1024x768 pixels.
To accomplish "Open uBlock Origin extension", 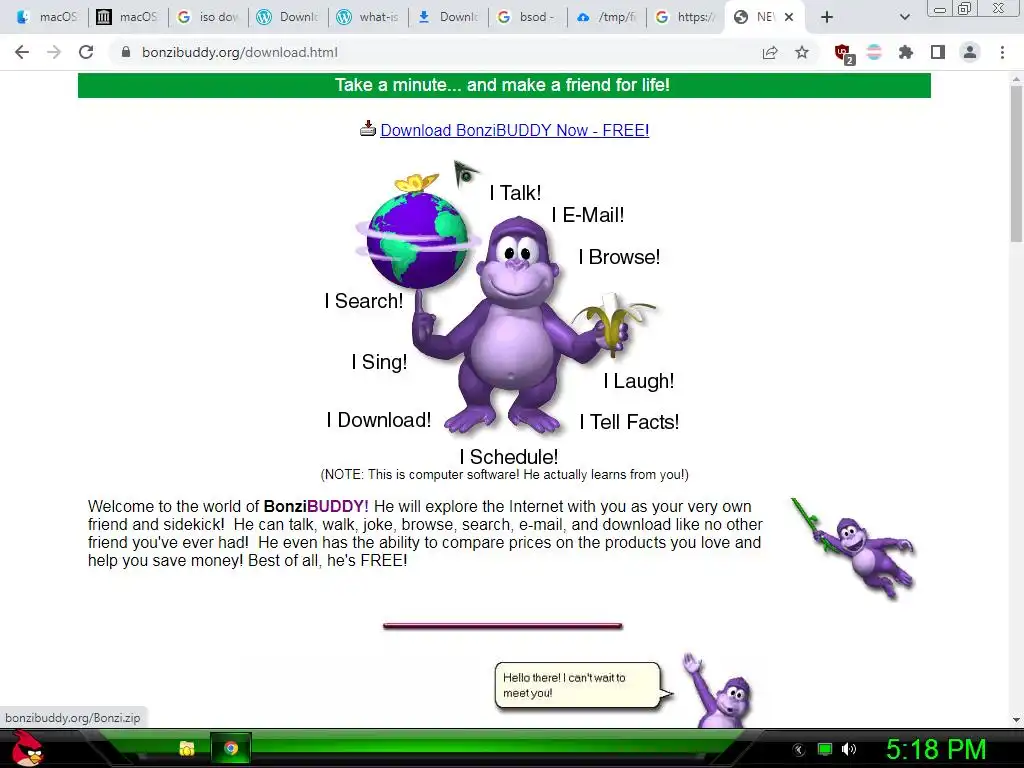I will (x=843, y=53).
